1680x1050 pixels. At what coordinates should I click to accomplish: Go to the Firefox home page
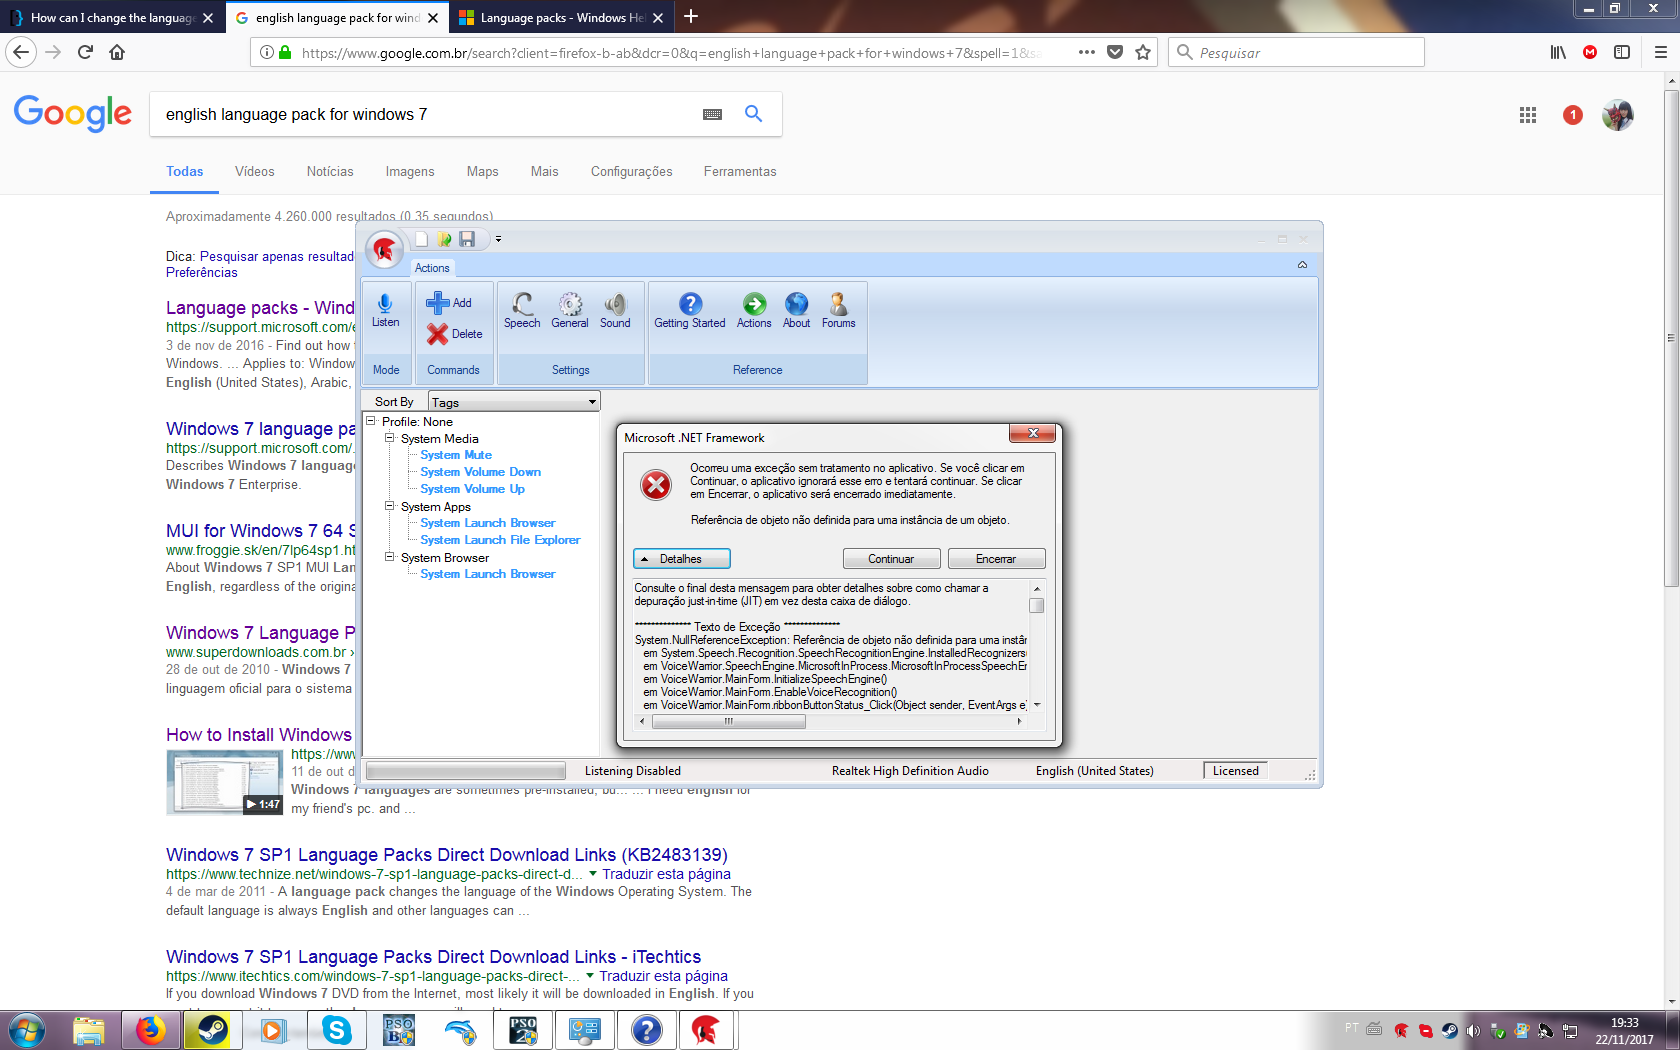117,52
